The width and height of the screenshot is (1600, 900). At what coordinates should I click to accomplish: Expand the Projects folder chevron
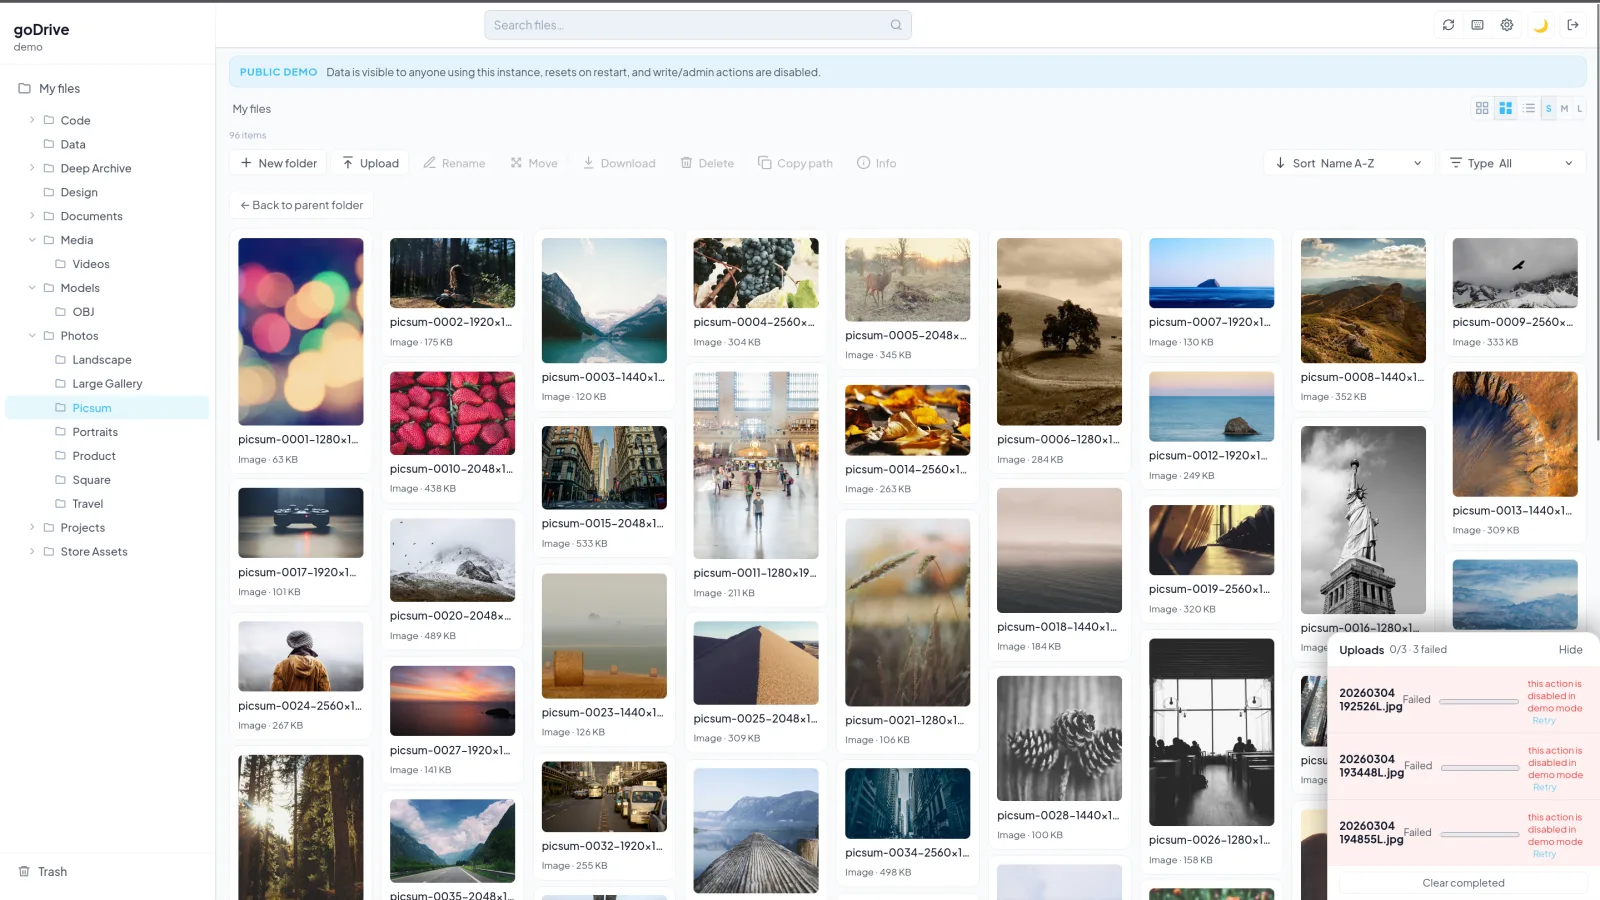pyautogui.click(x=32, y=527)
